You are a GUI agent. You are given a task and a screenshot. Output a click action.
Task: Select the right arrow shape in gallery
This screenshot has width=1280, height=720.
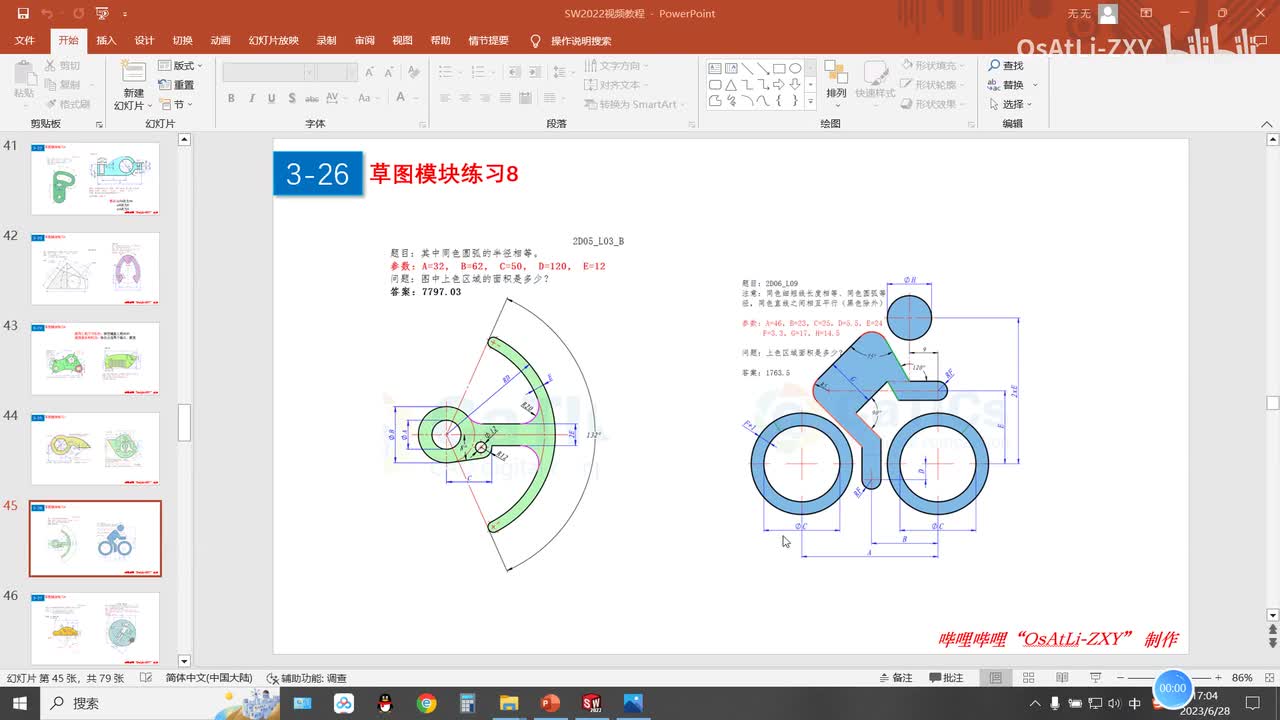[x=779, y=85]
